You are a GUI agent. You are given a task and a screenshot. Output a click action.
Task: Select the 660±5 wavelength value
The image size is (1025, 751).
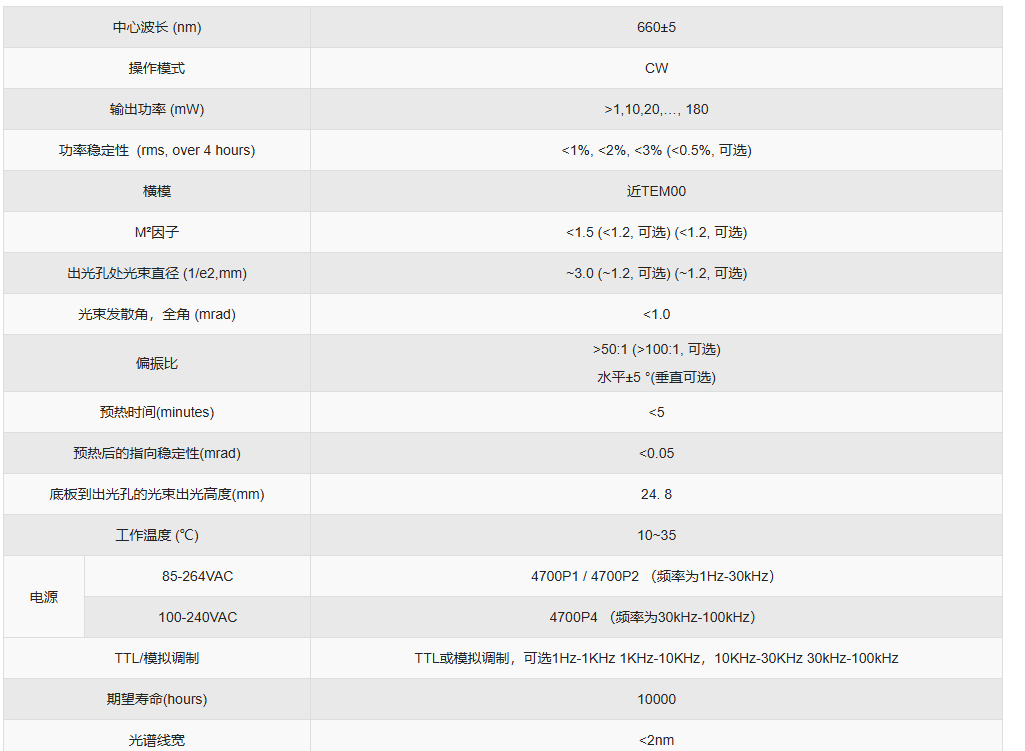[656, 27]
